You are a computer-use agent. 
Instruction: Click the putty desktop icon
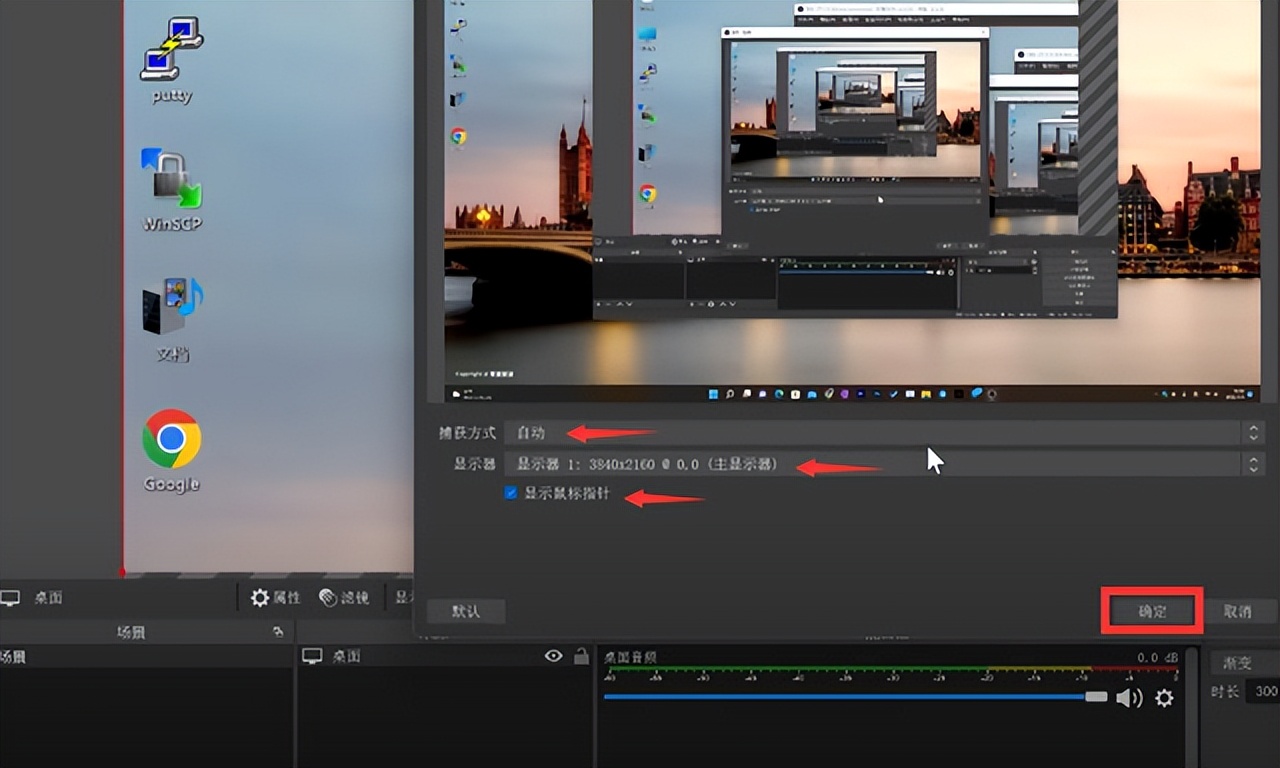coord(172,57)
